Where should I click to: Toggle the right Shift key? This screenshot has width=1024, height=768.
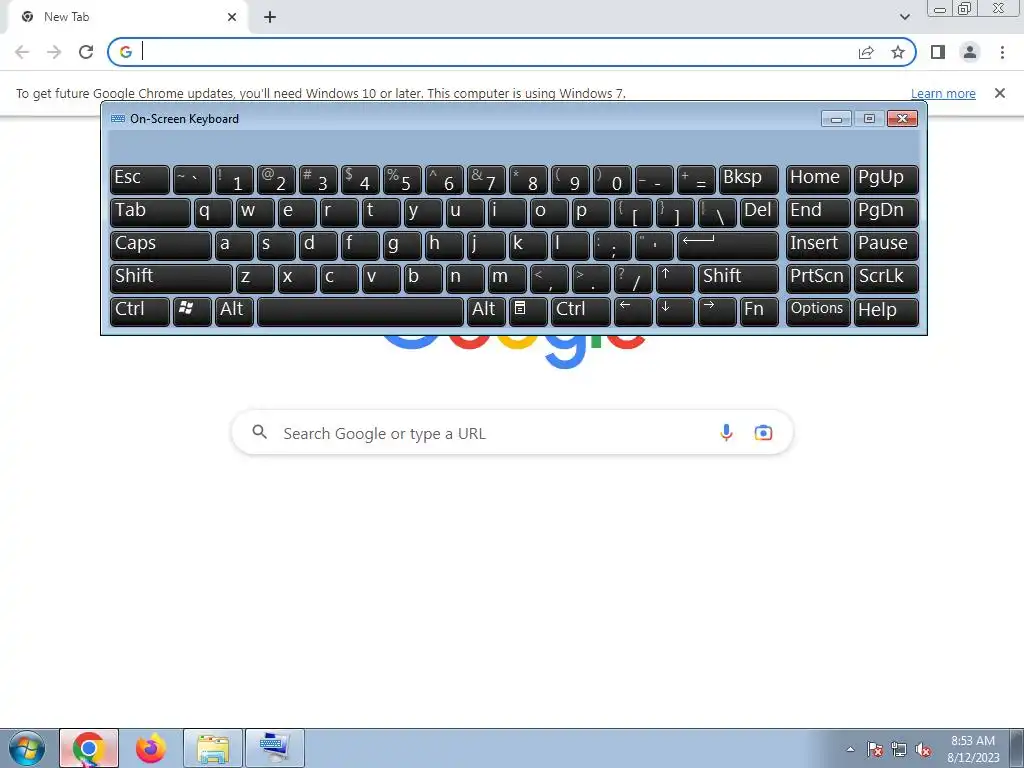738,278
